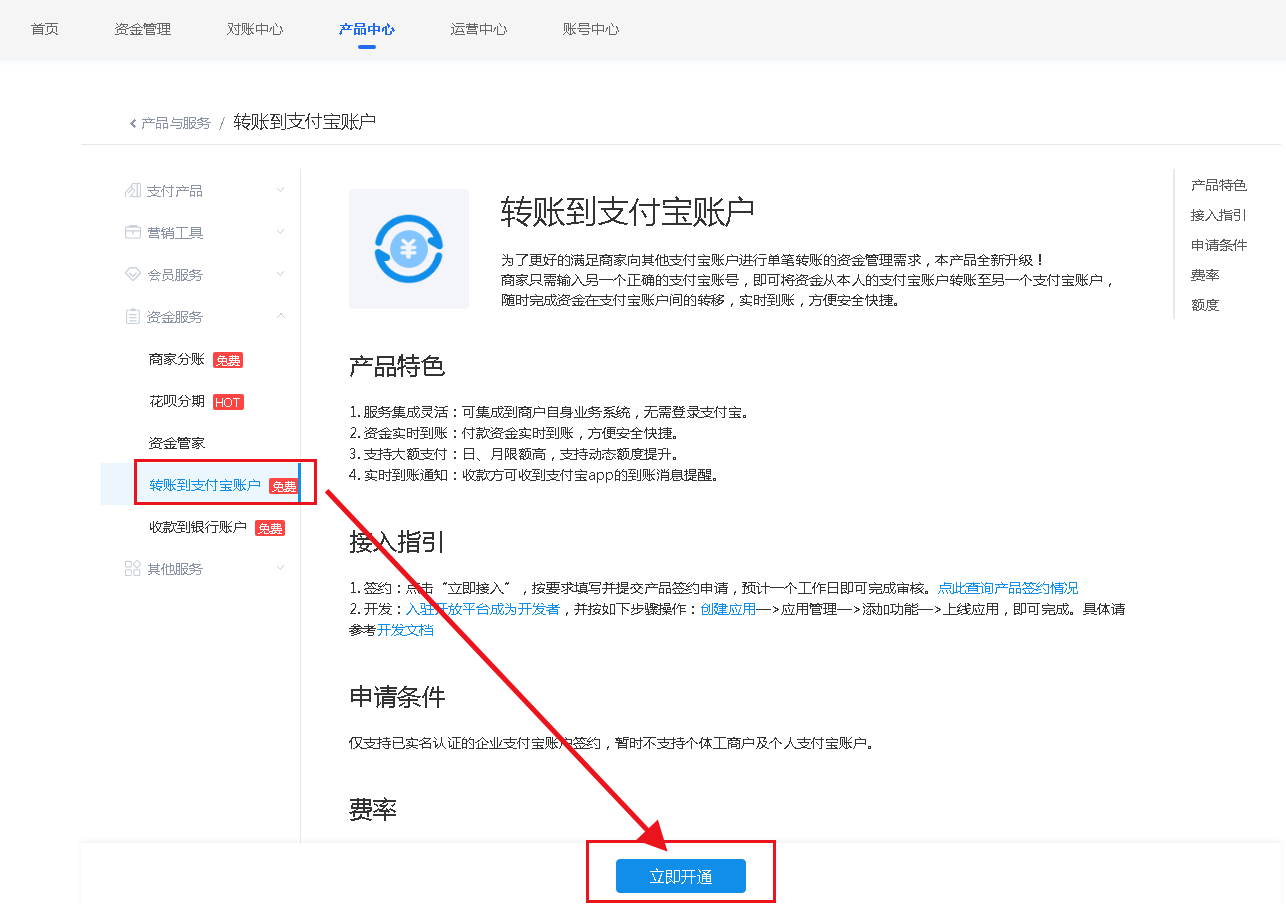The image size is (1286, 904).
Task: Click the 资金服务 clipboard icon
Action: (132, 317)
